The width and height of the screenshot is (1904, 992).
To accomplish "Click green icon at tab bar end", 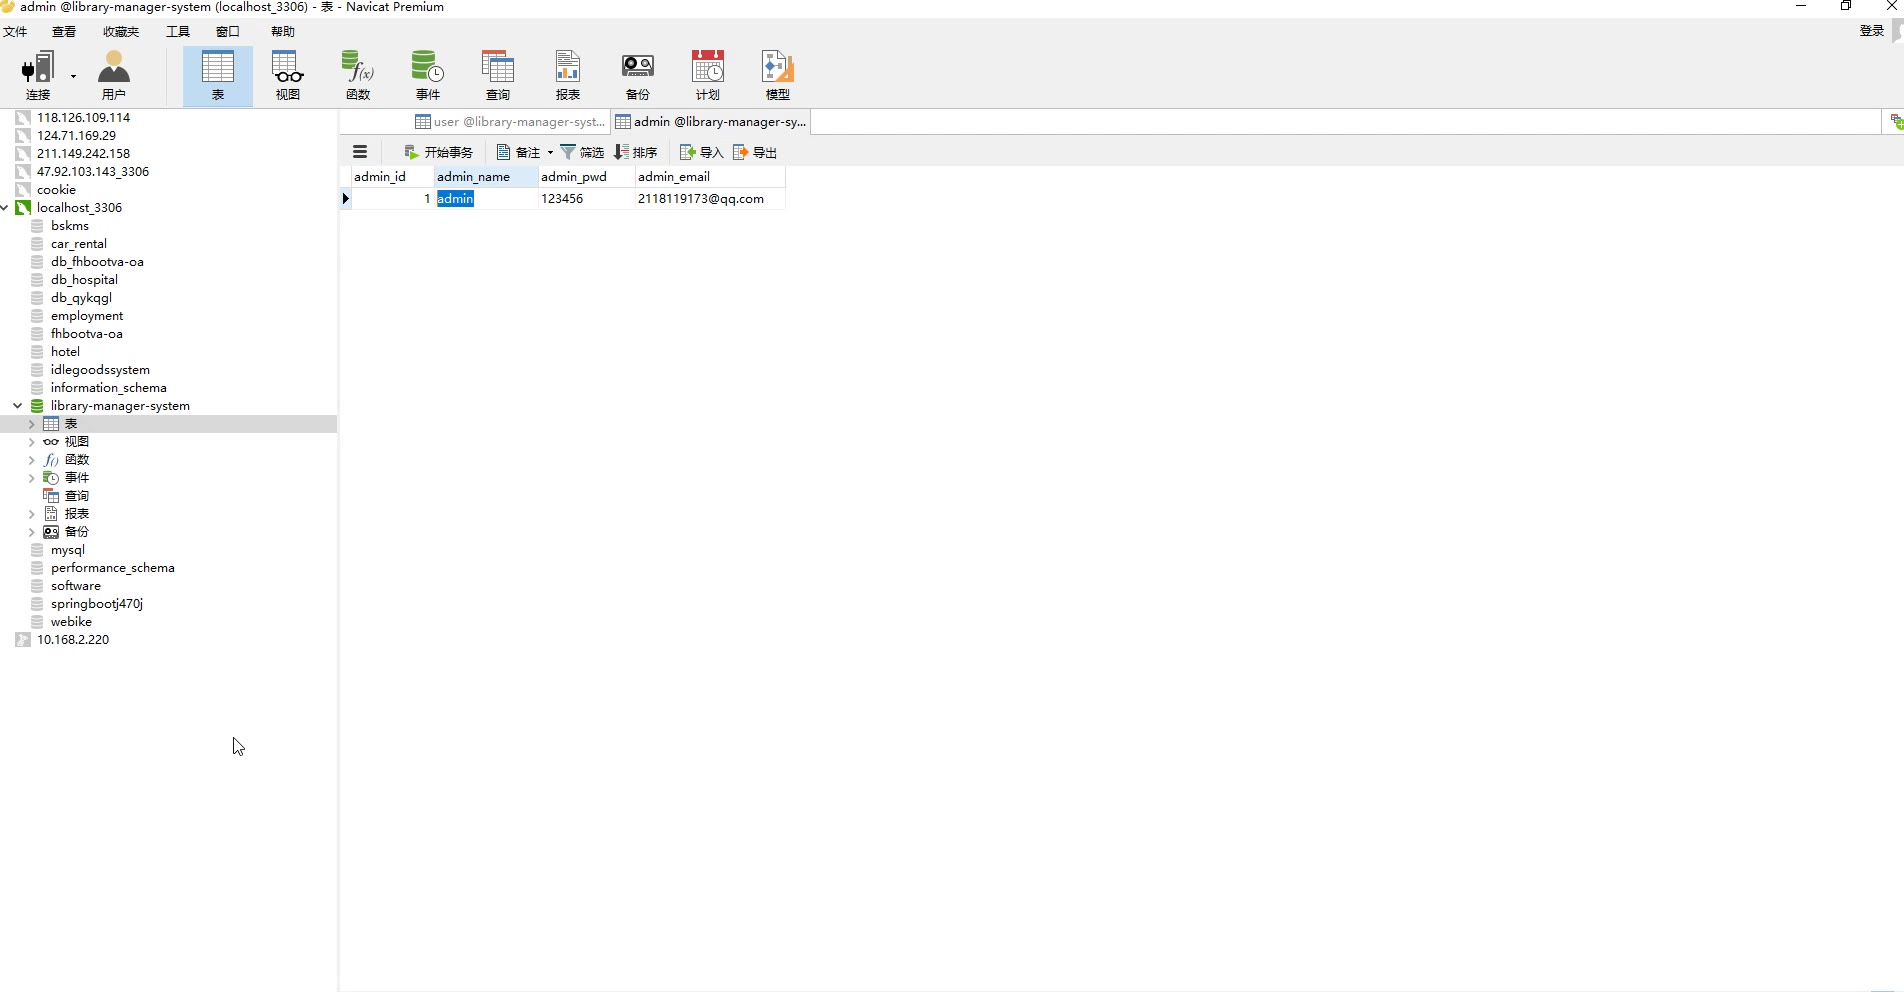I will [1895, 122].
